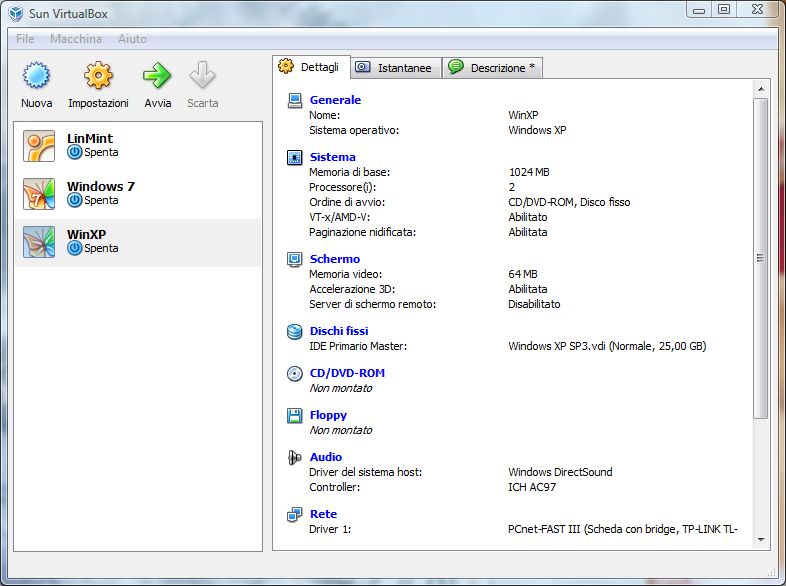This screenshot has width=786, height=586.
Task: Click the VirtualBox cube title icon
Action: coord(16,13)
